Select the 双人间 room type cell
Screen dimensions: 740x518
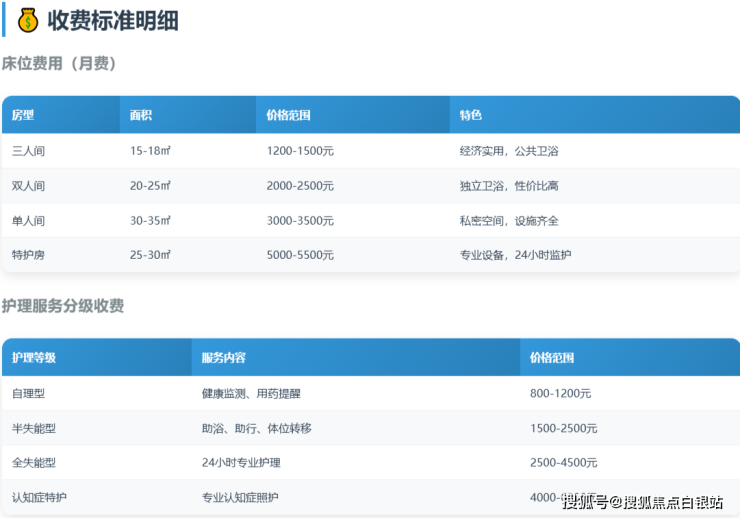[x=28, y=186]
